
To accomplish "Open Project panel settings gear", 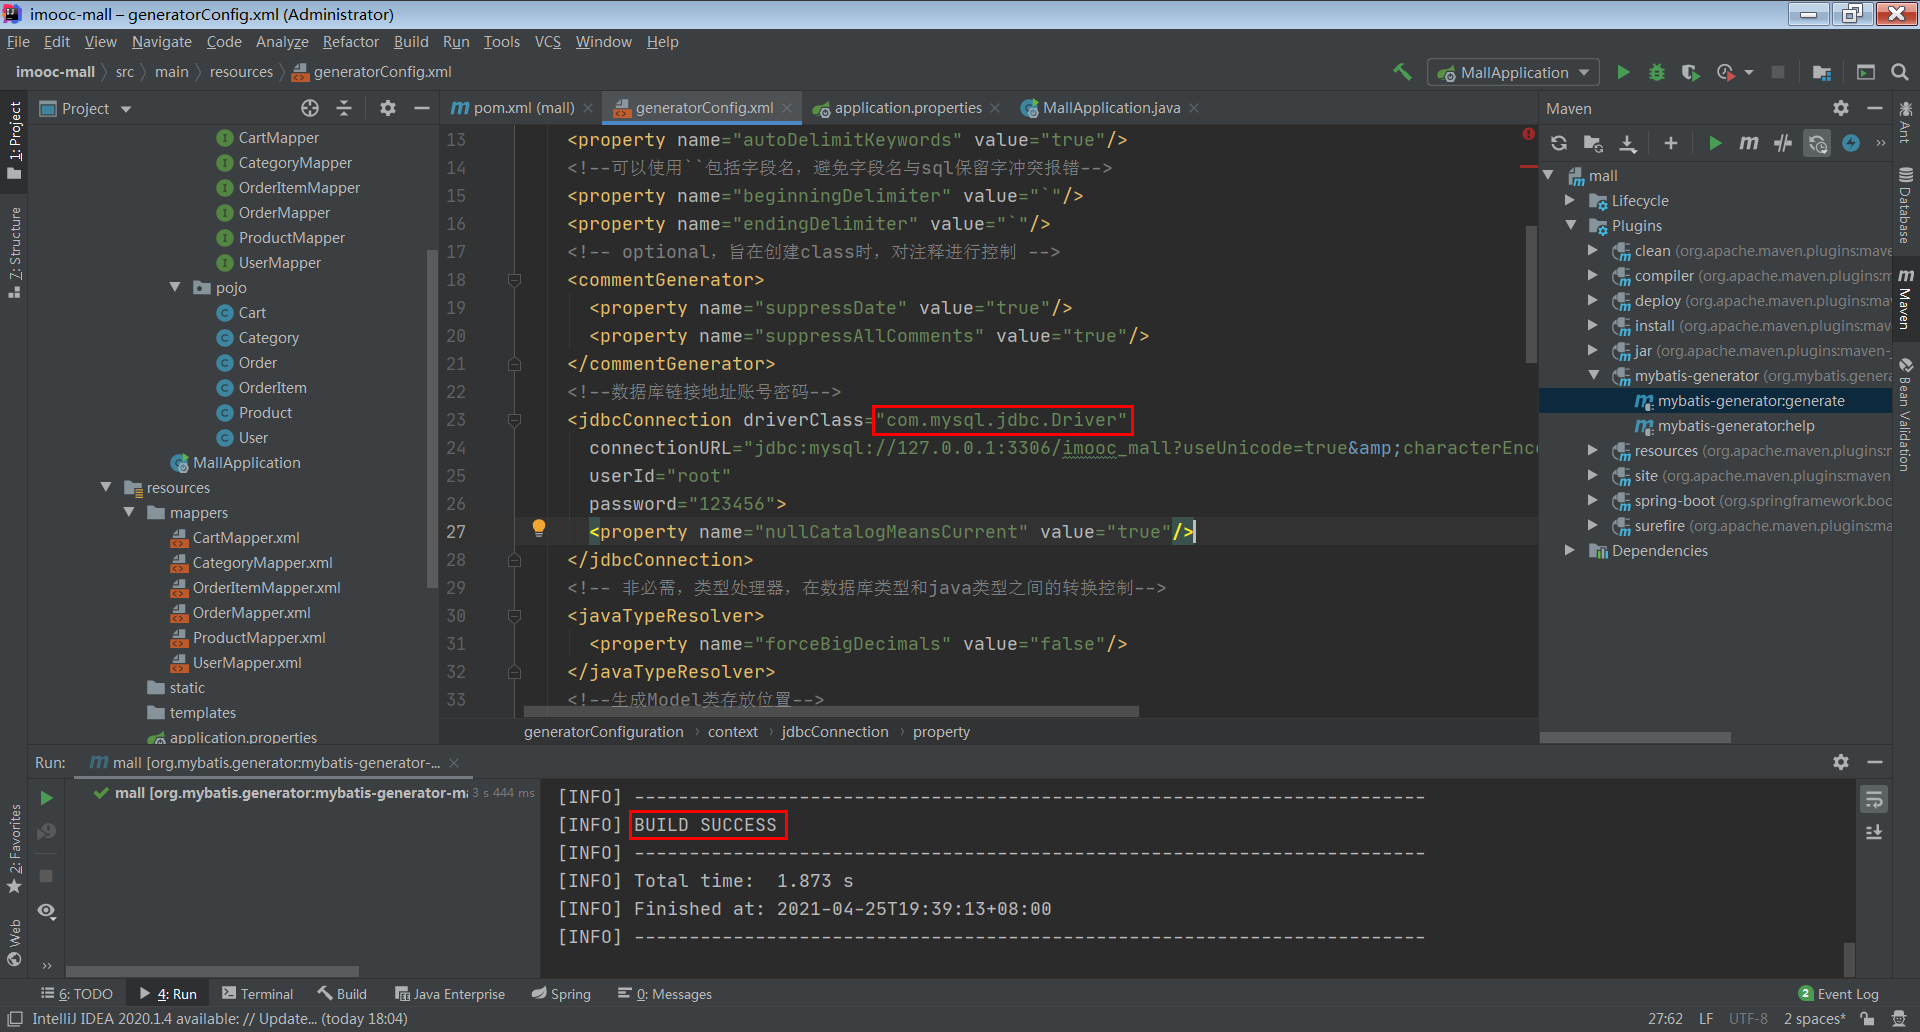I will pos(388,108).
